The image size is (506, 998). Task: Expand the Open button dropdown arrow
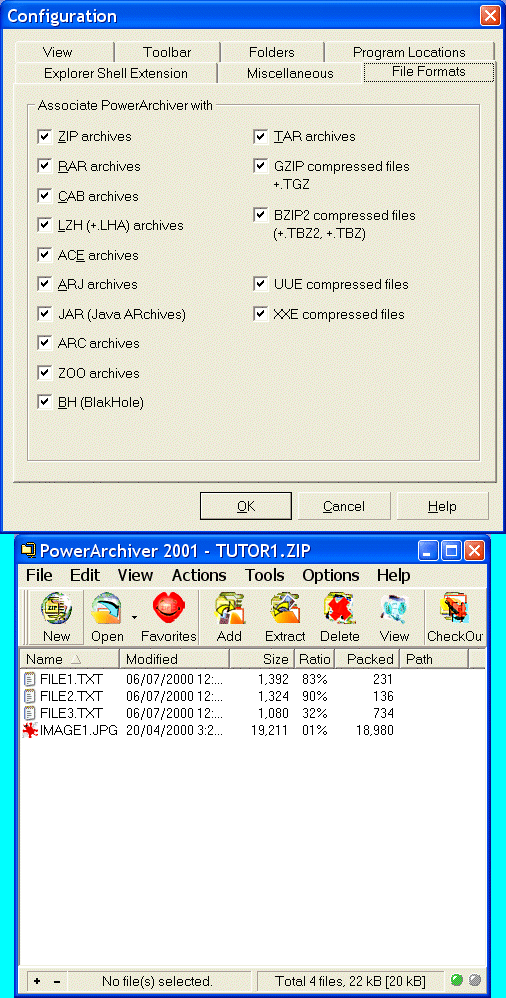tap(134, 616)
